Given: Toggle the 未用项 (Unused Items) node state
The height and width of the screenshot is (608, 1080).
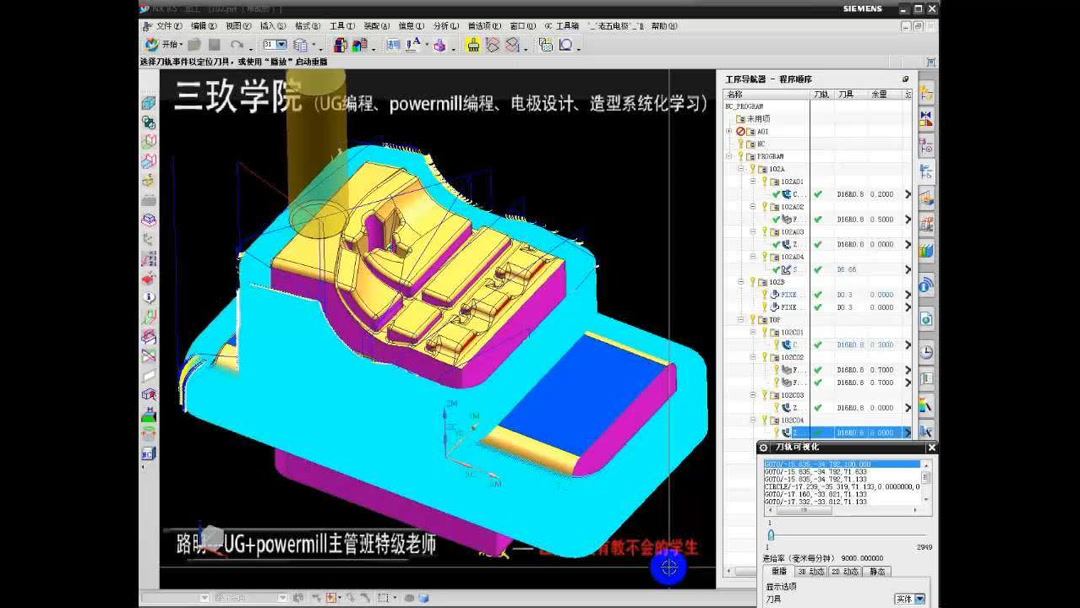Looking at the screenshot, I should tap(740, 117).
